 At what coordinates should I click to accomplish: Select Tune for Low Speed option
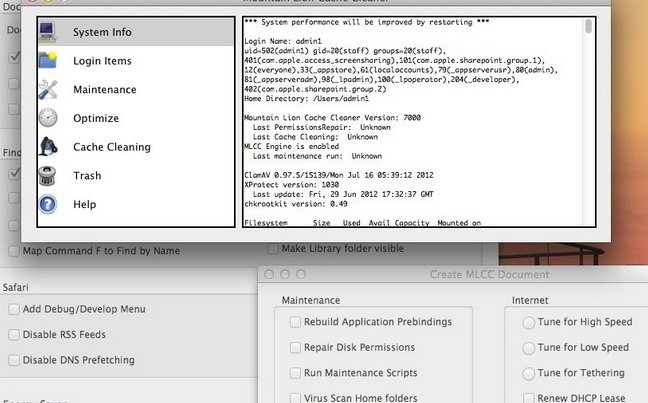(x=528, y=348)
